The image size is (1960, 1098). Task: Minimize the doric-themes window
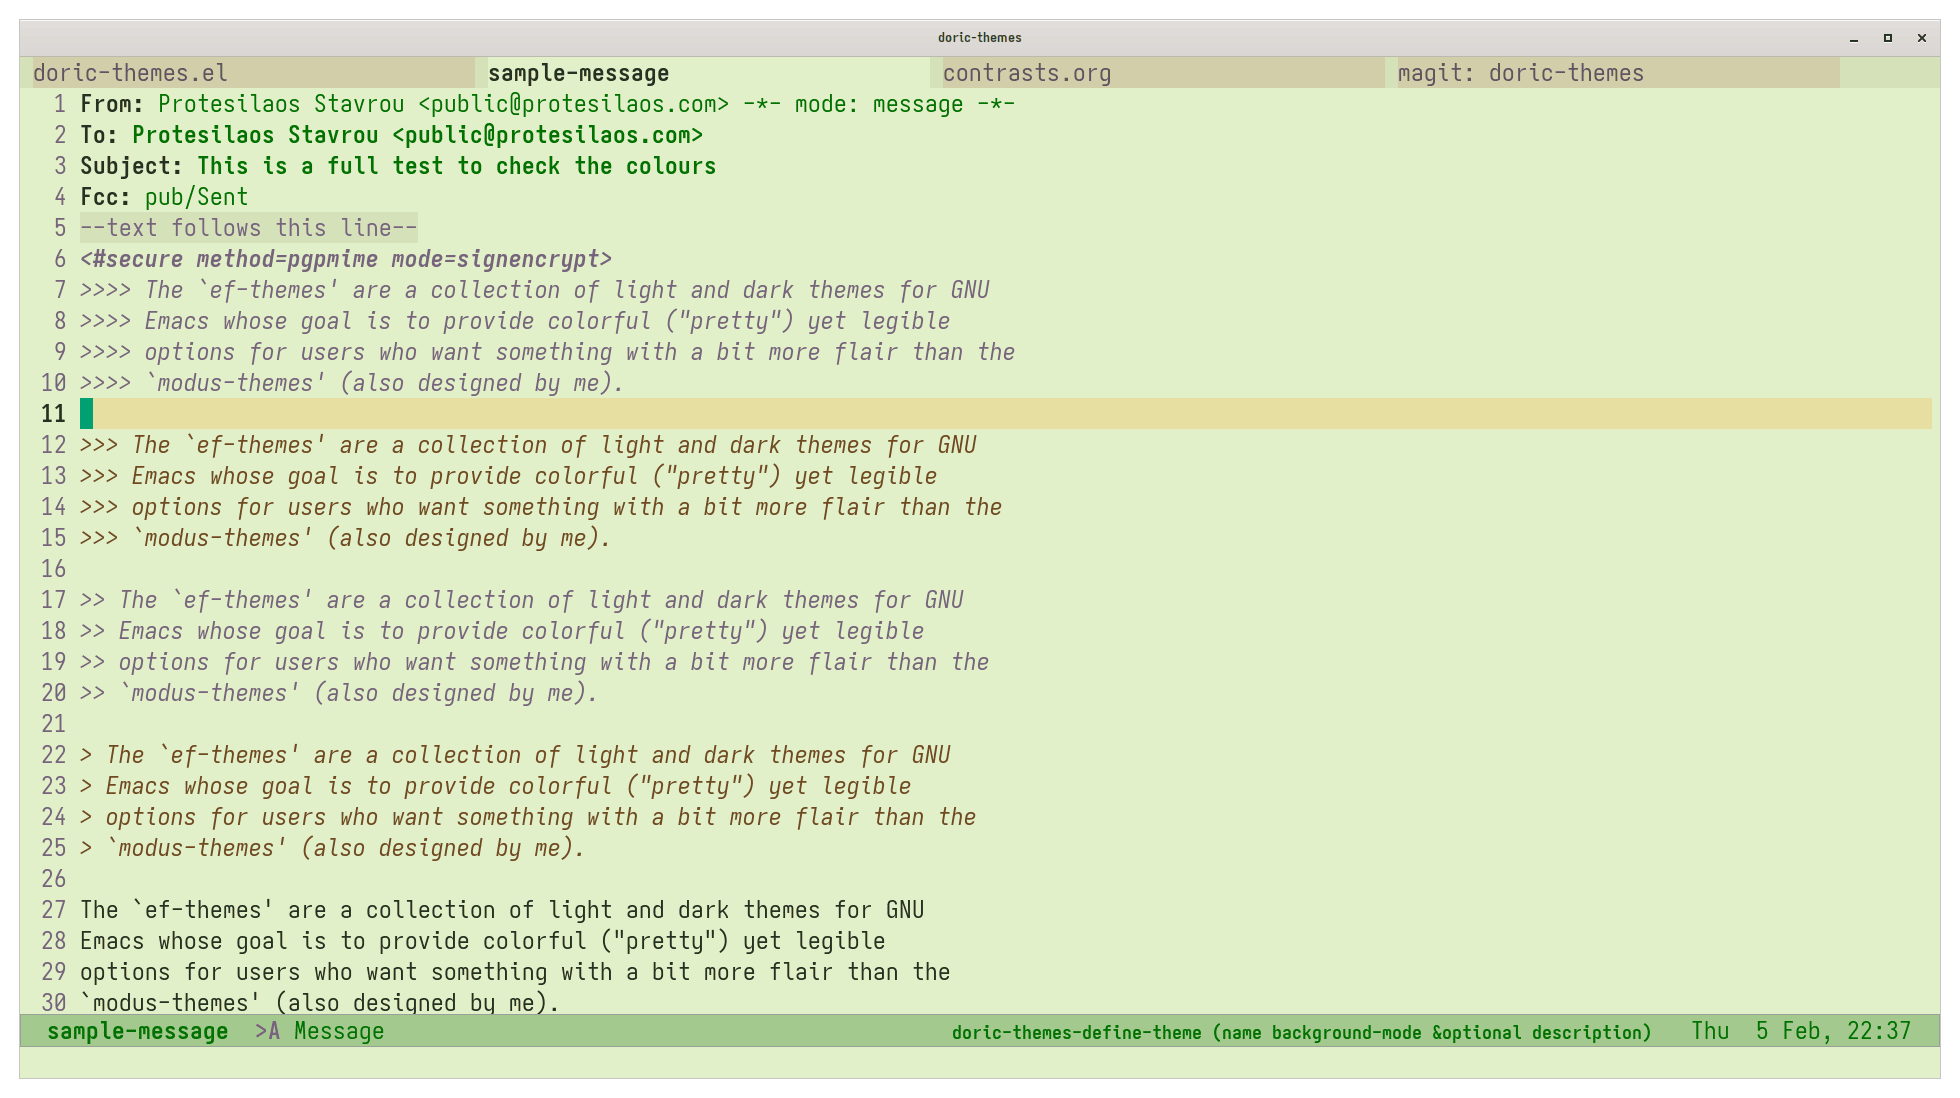(x=1854, y=38)
